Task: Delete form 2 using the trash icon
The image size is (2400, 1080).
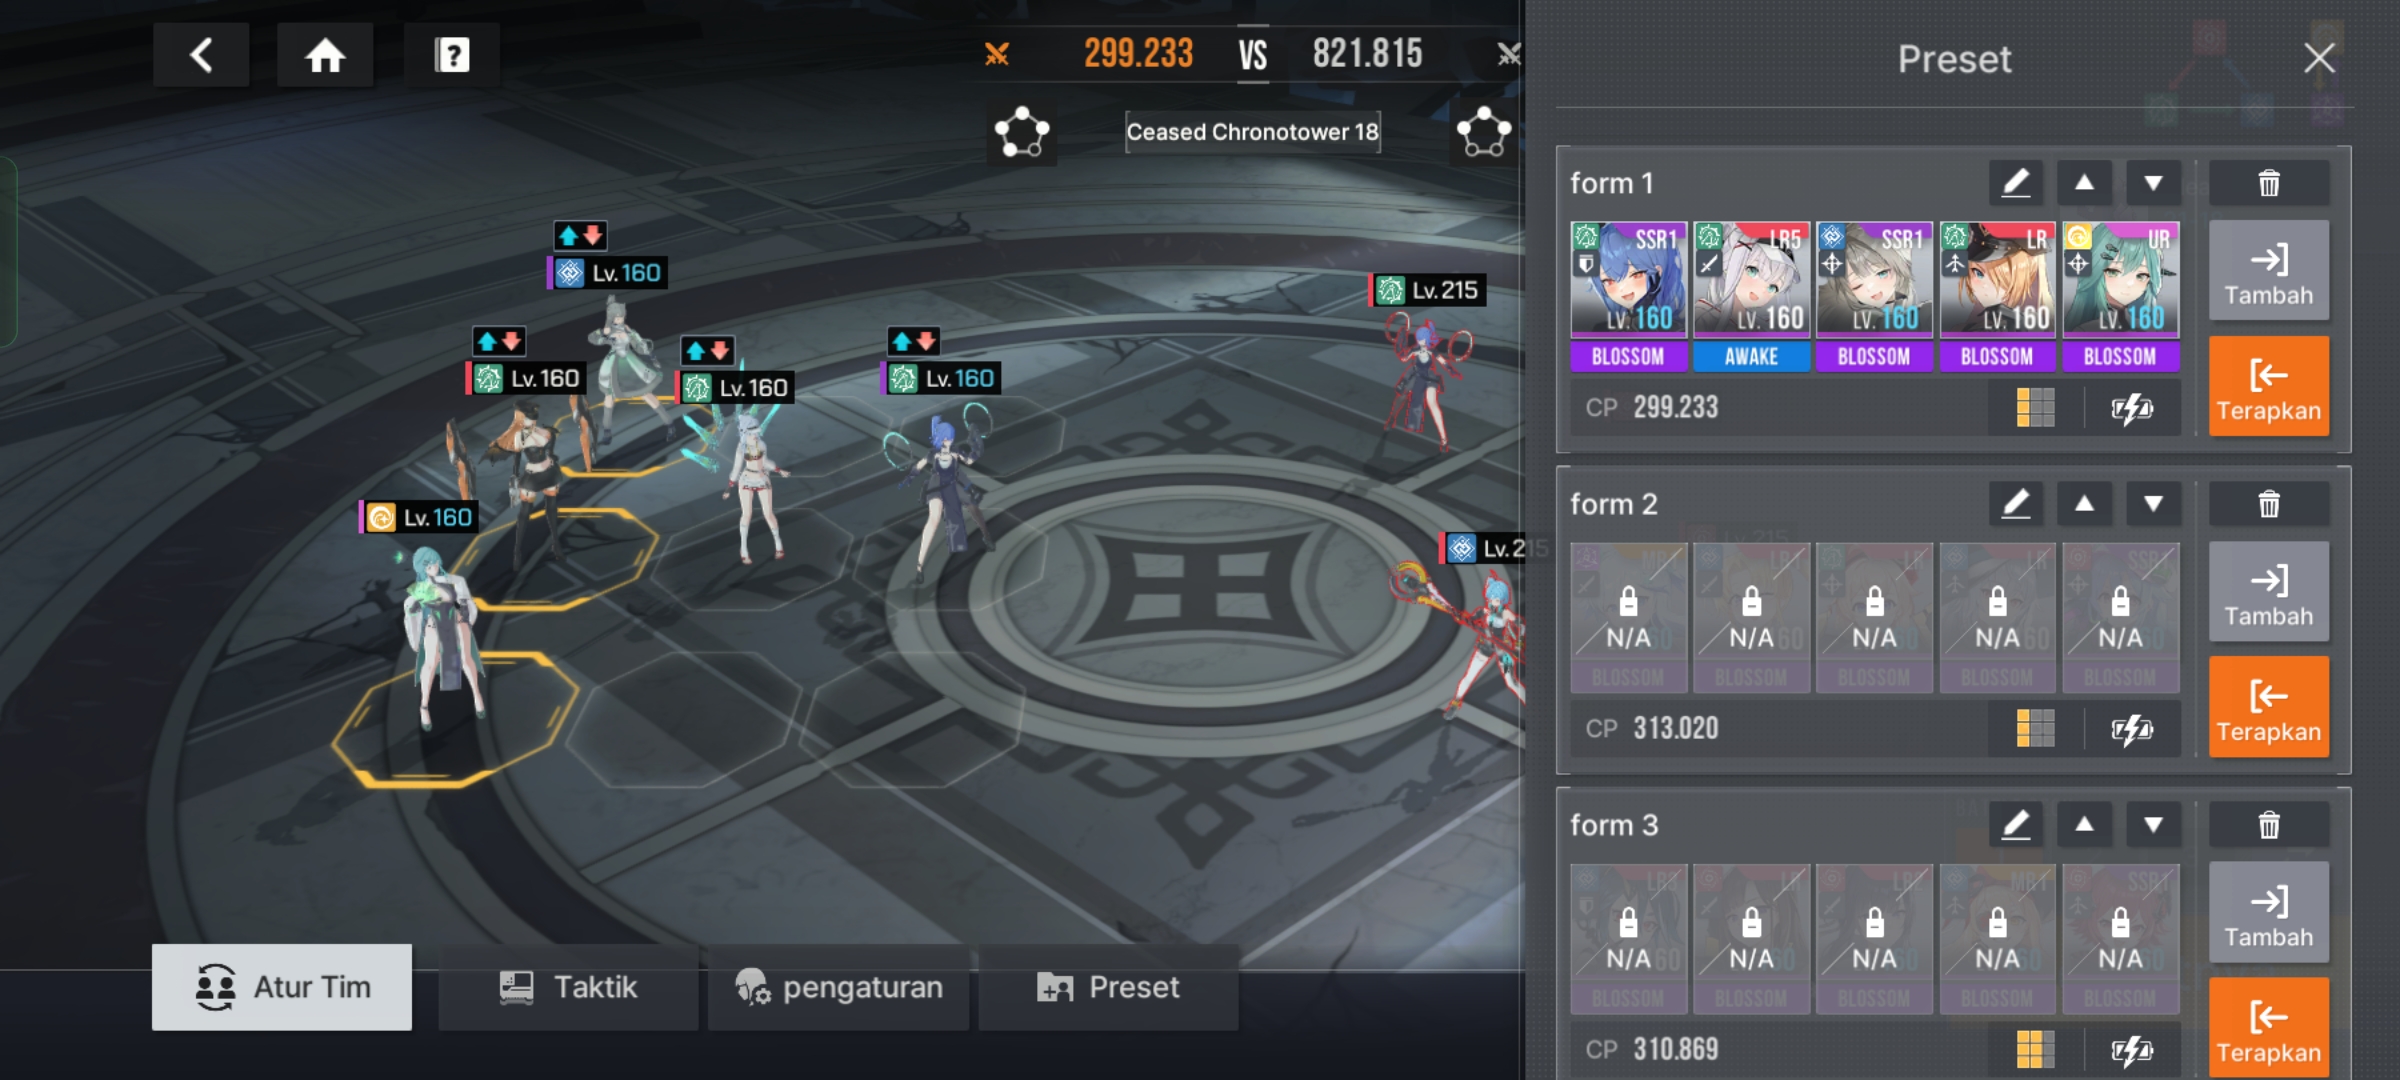Action: tap(2268, 505)
